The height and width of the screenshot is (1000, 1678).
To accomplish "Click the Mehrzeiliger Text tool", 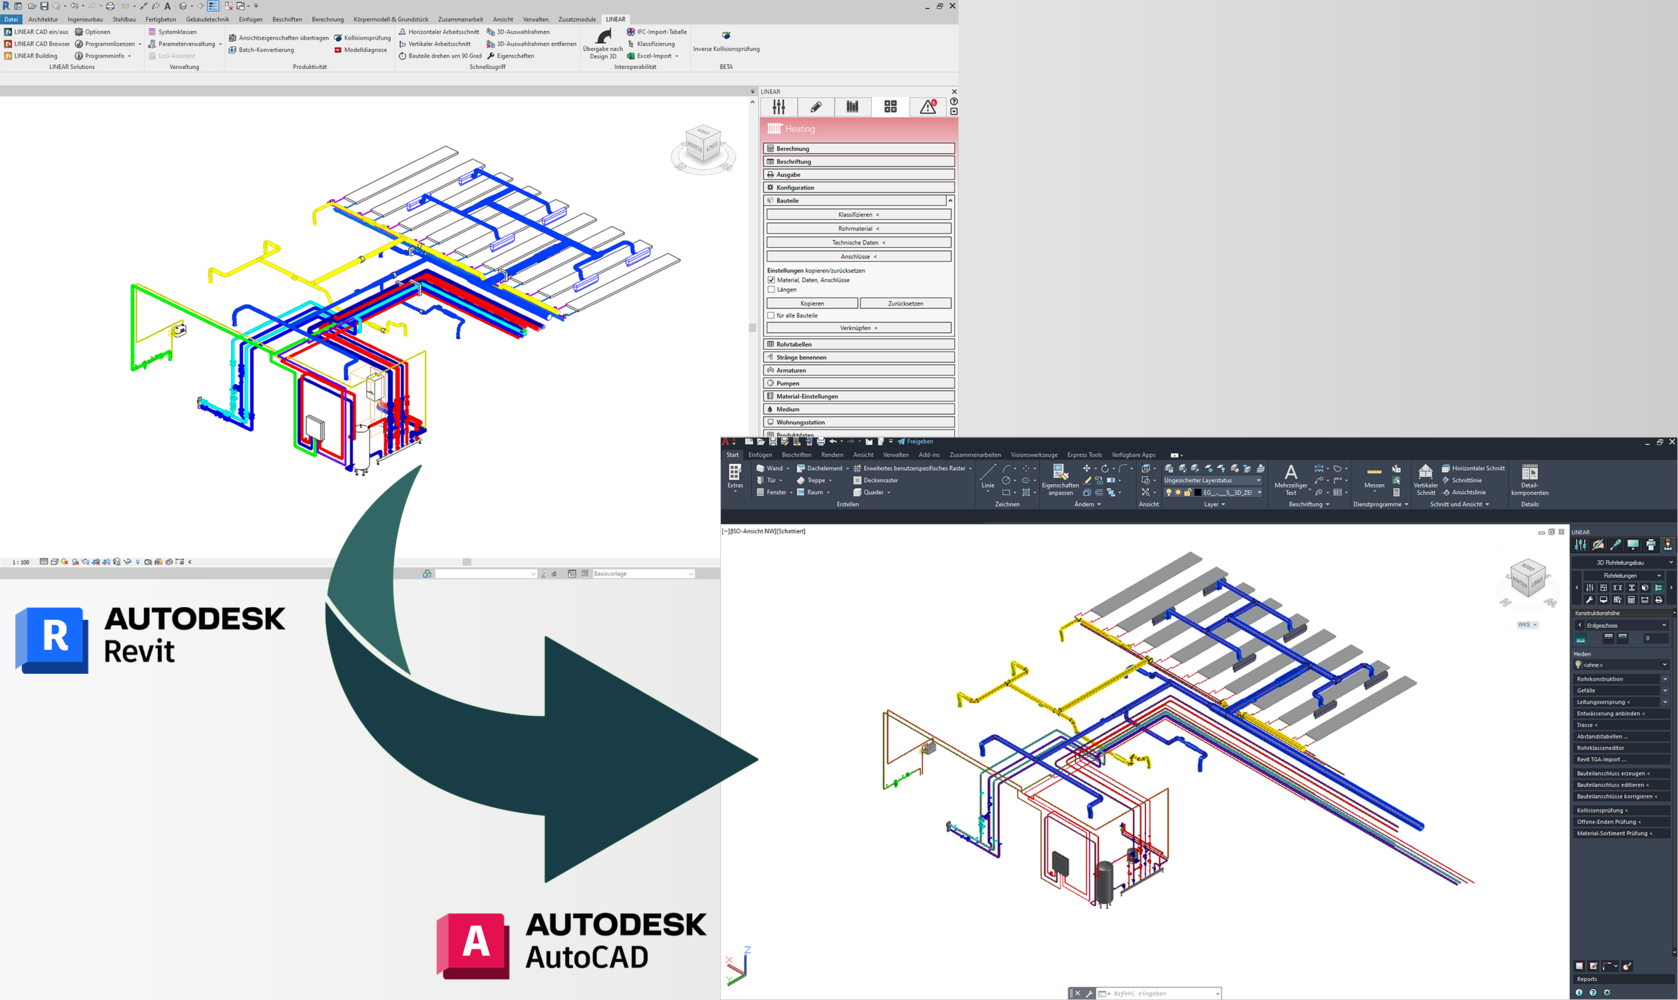I will pyautogui.click(x=1290, y=478).
